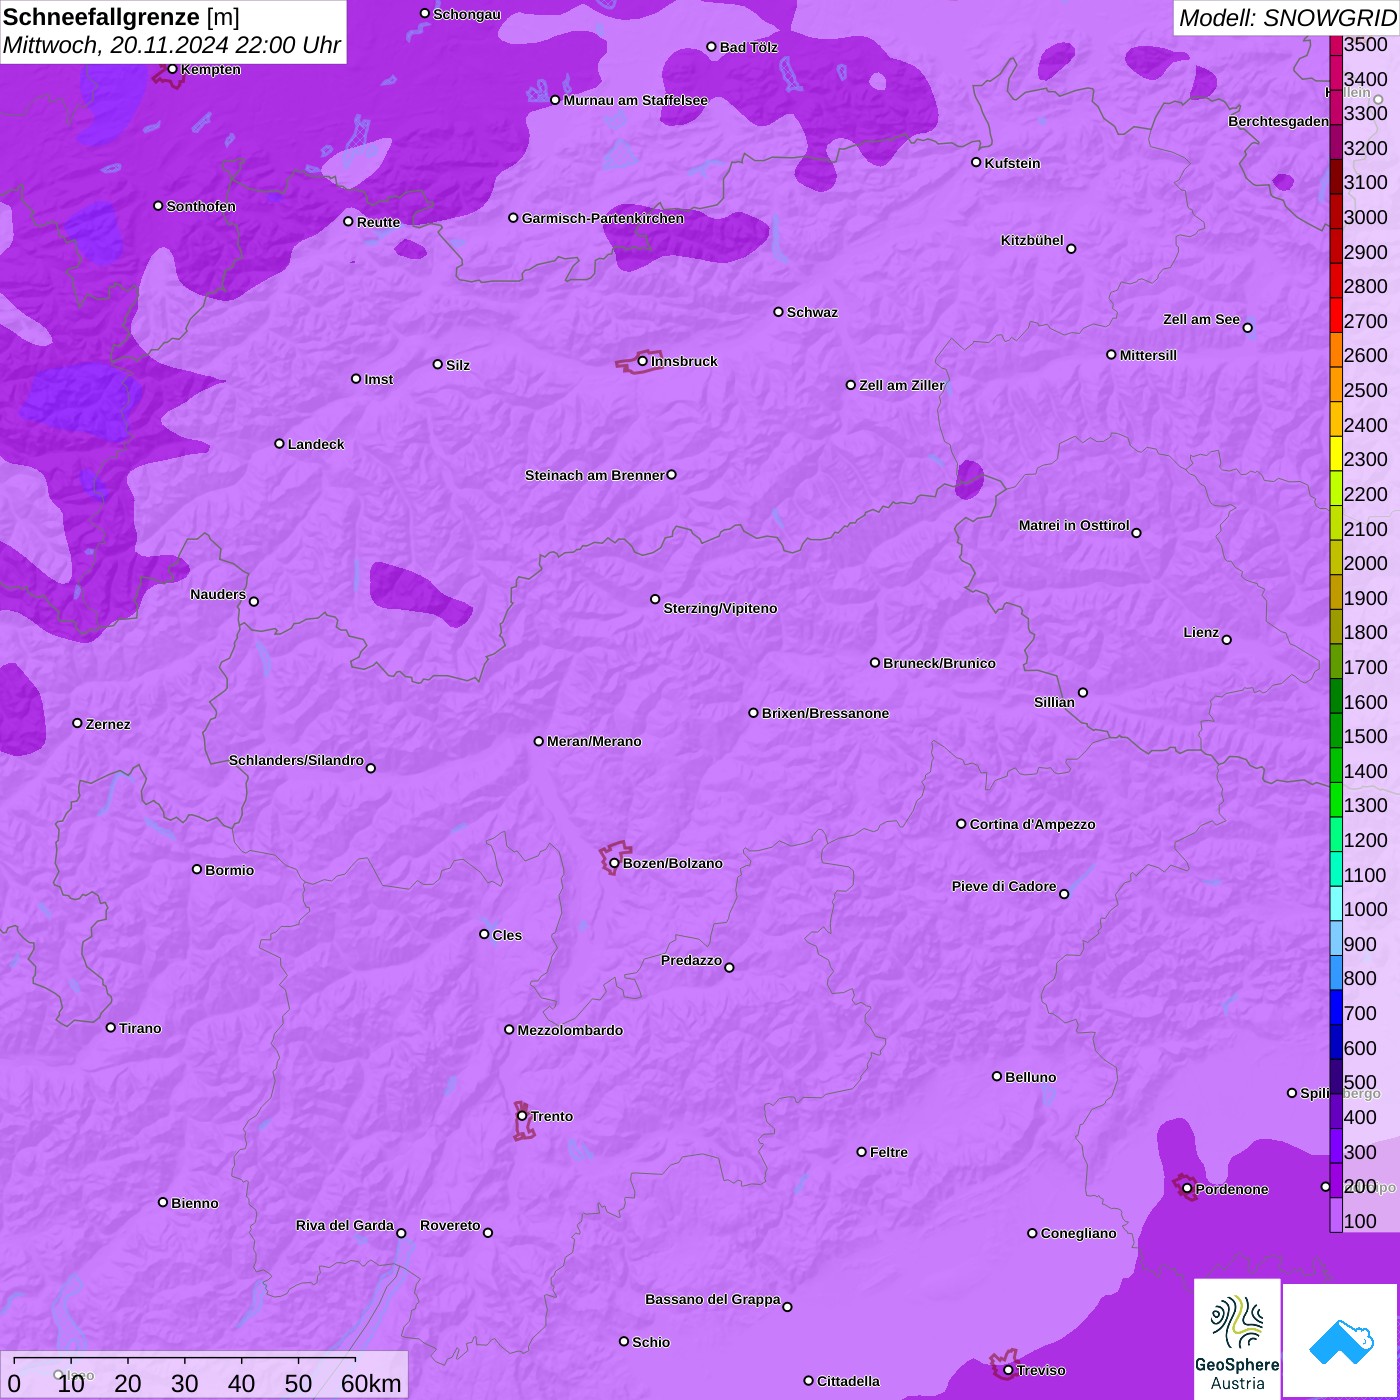Click the Meran/Merano label

[x=594, y=741]
